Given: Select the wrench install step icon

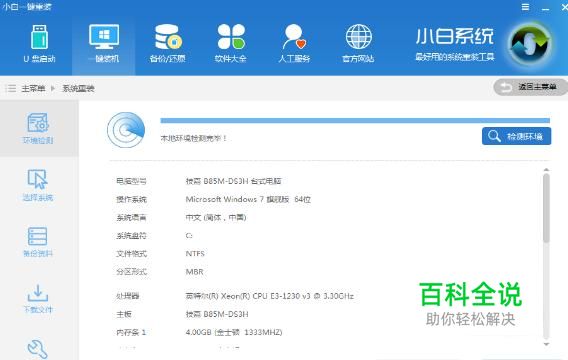Looking at the screenshot, I should [x=37, y=349].
